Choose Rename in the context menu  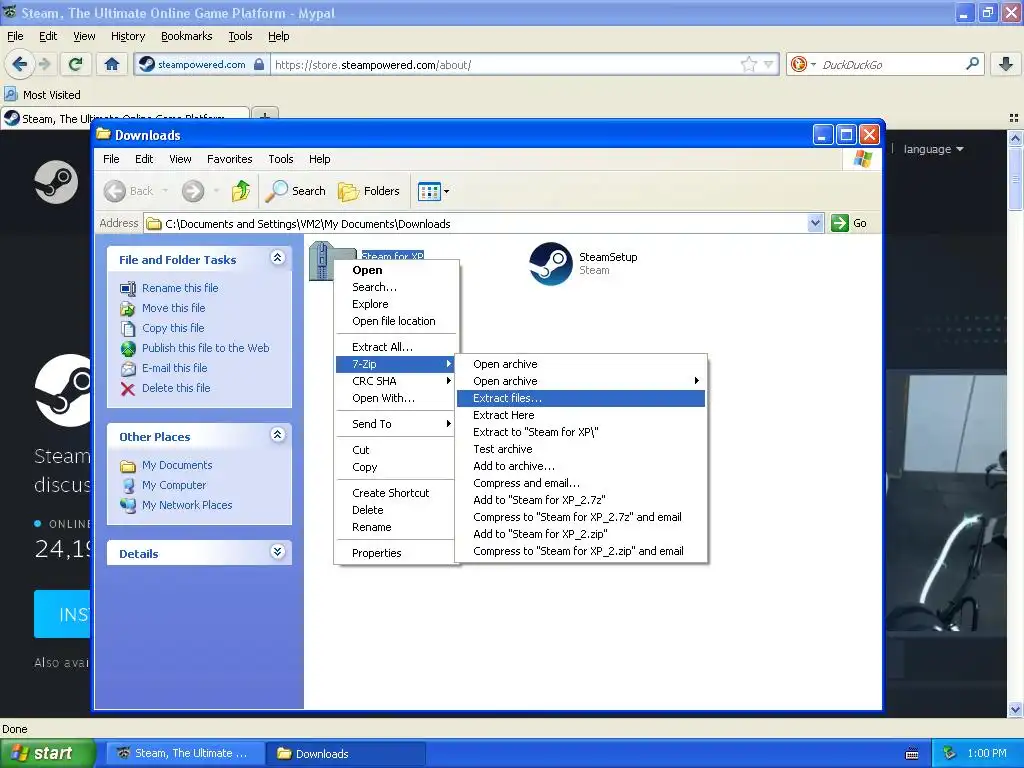point(396,527)
